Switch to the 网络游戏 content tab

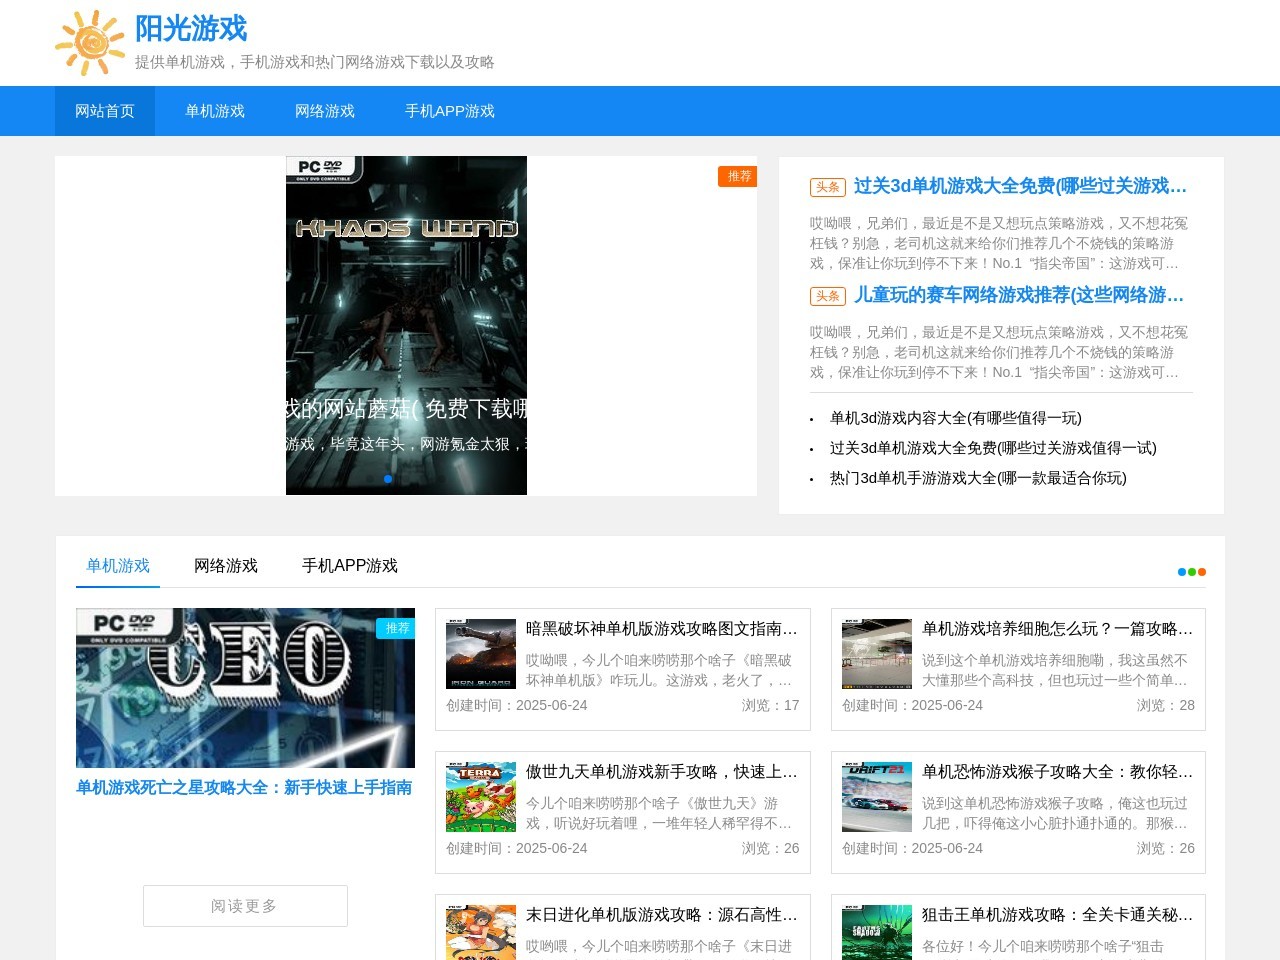tap(226, 566)
